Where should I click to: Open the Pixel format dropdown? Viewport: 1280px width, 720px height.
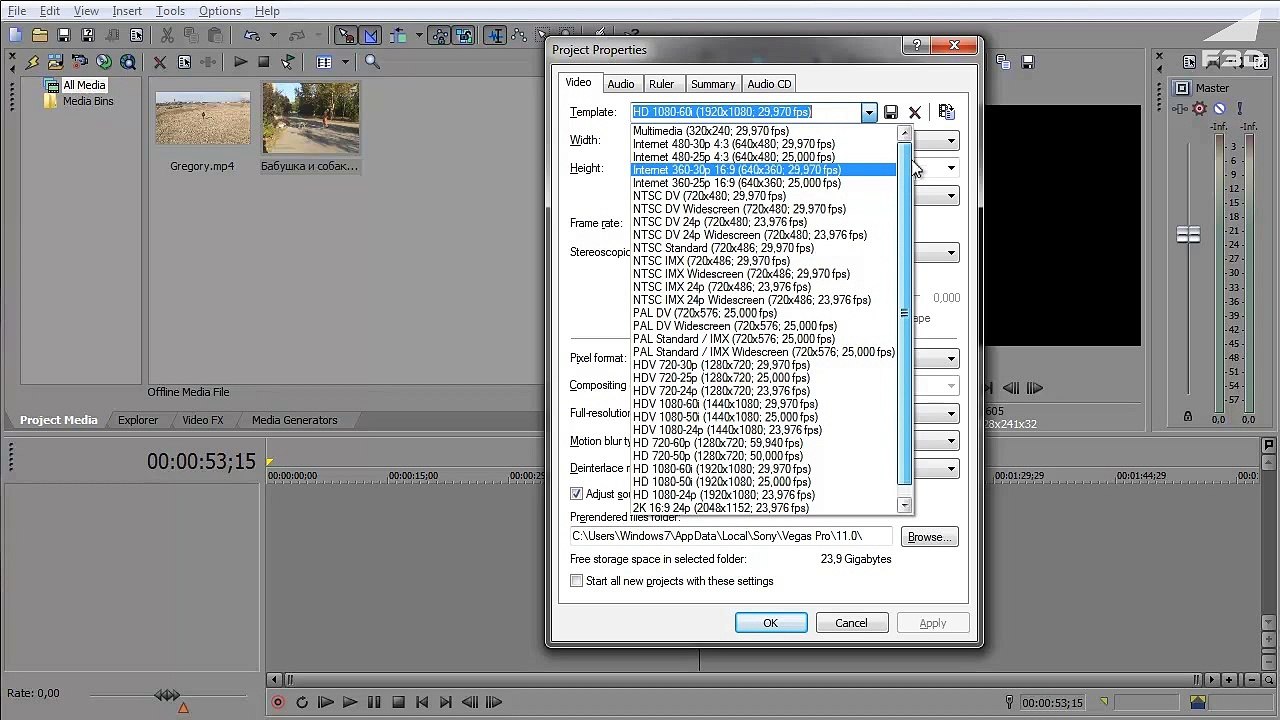(x=951, y=359)
